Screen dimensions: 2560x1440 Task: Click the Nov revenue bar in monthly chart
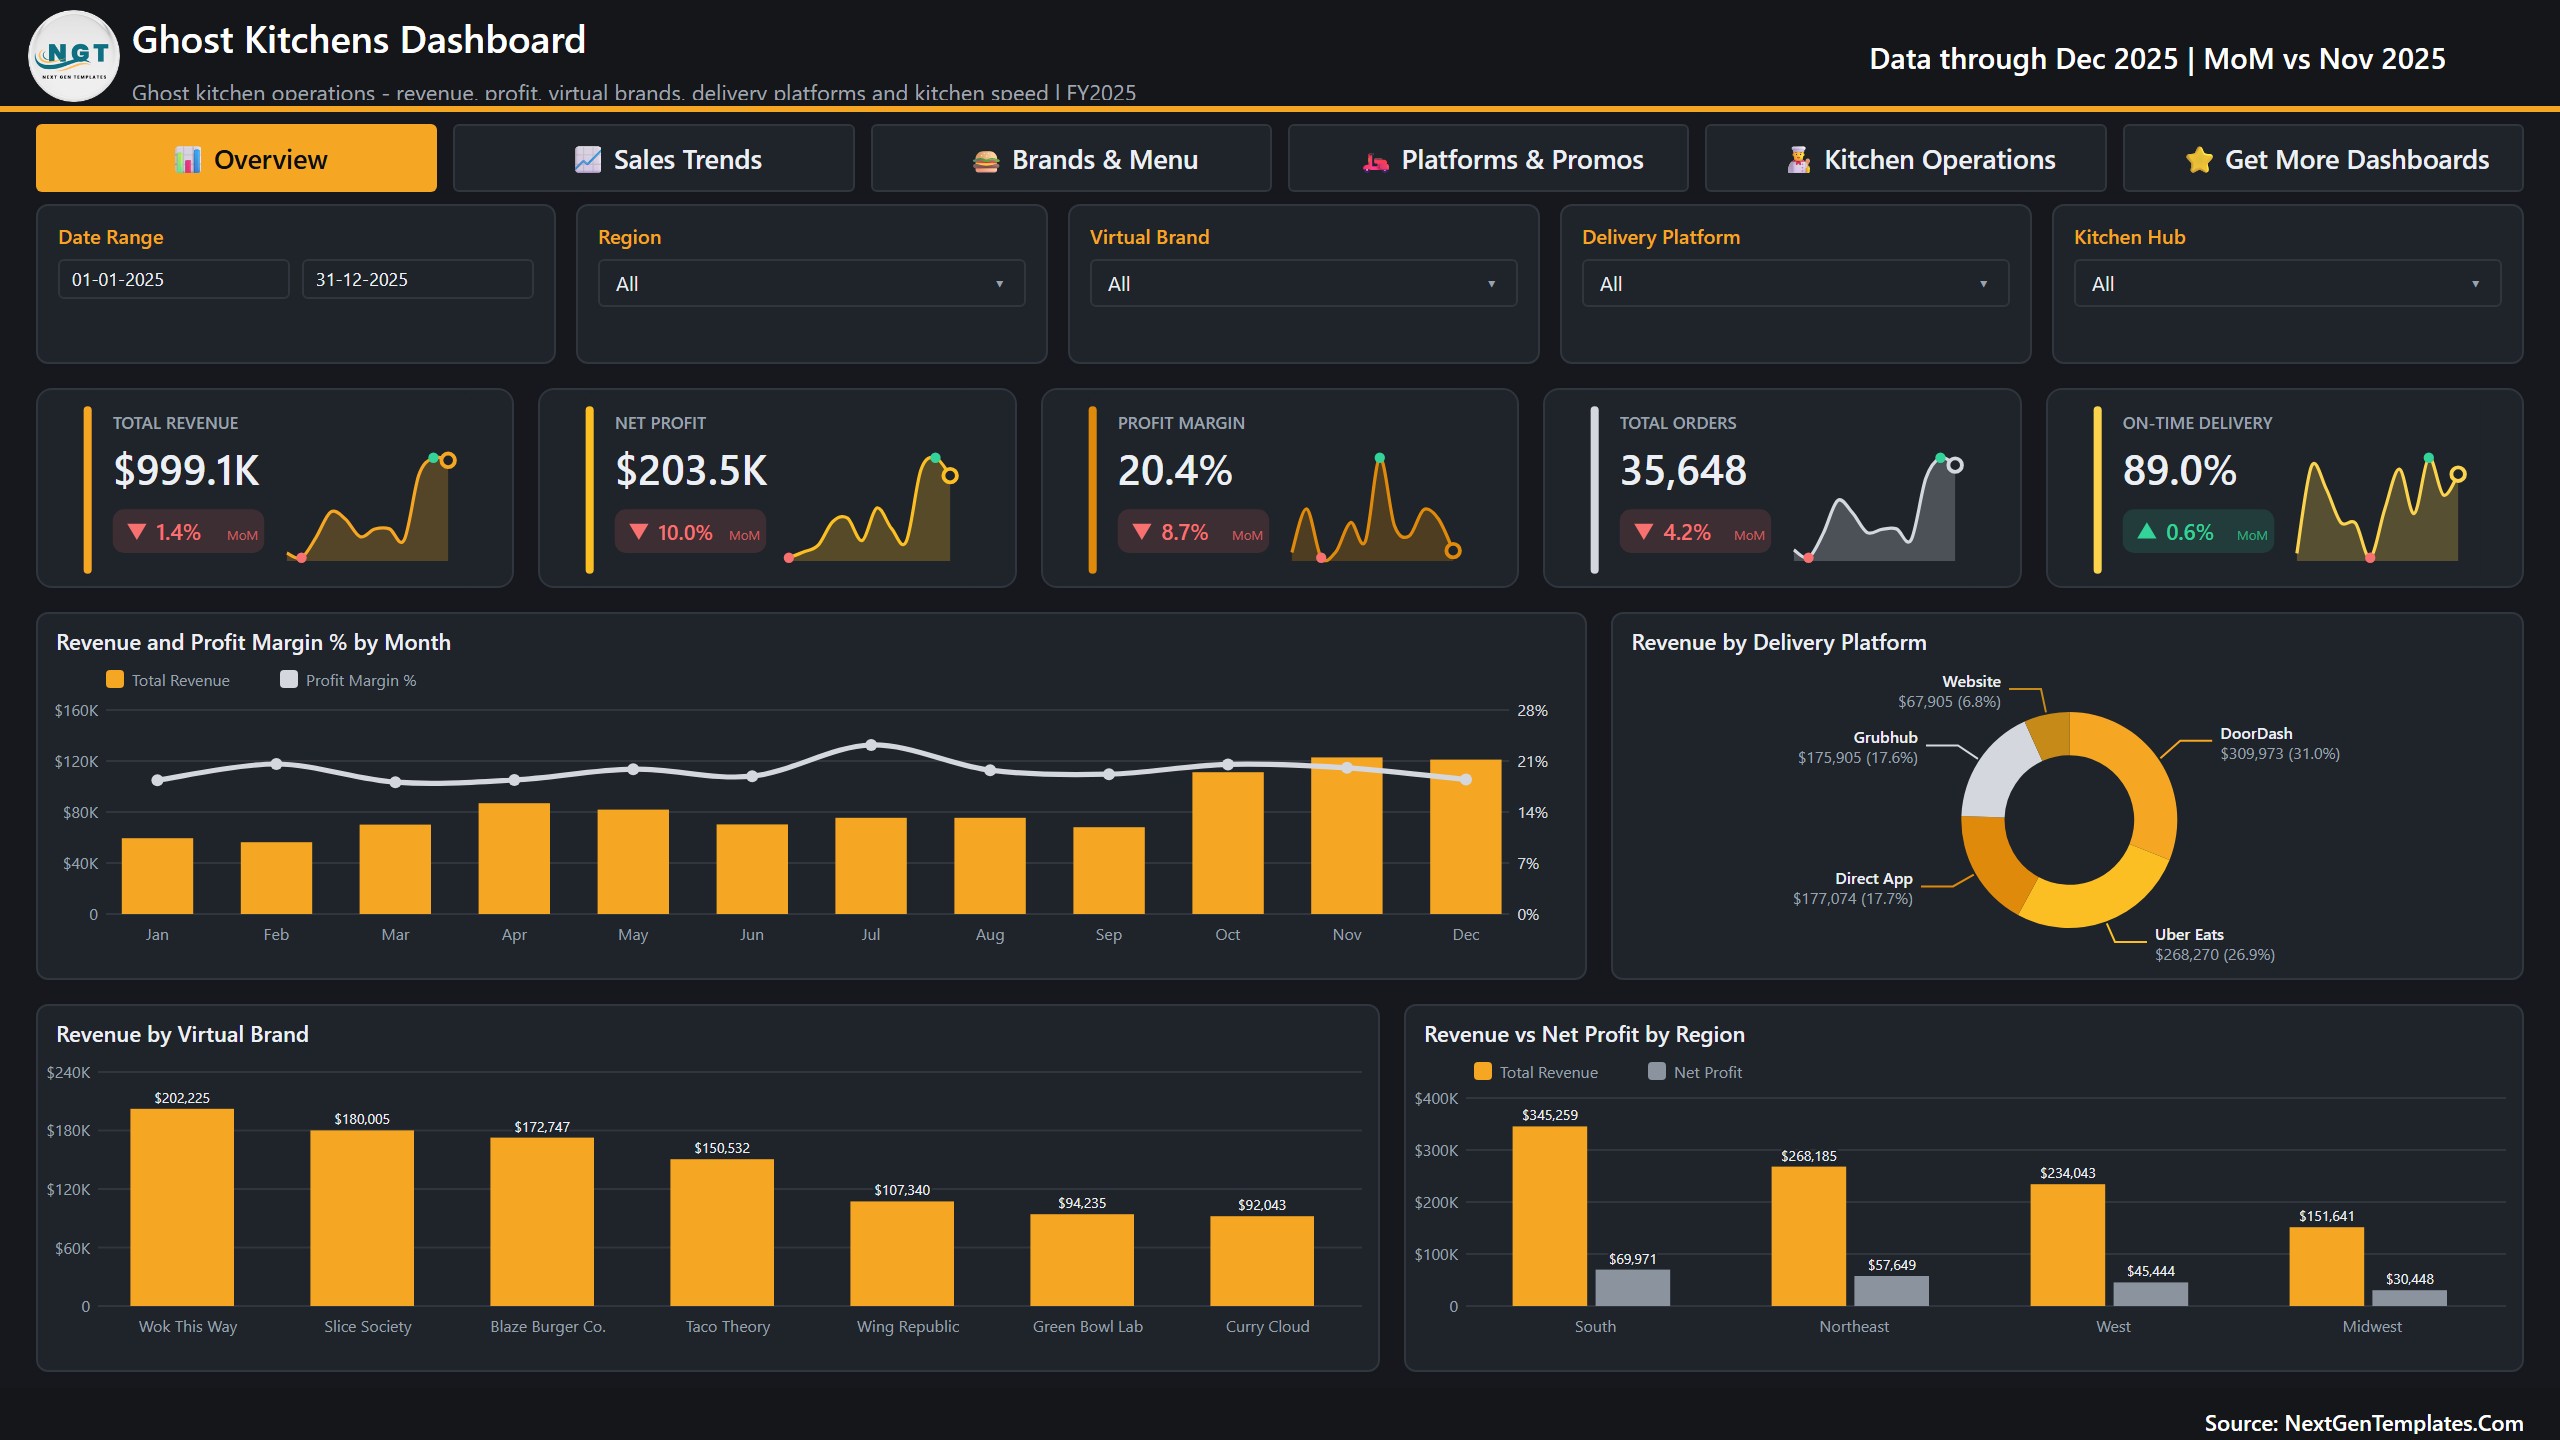coord(1346,836)
